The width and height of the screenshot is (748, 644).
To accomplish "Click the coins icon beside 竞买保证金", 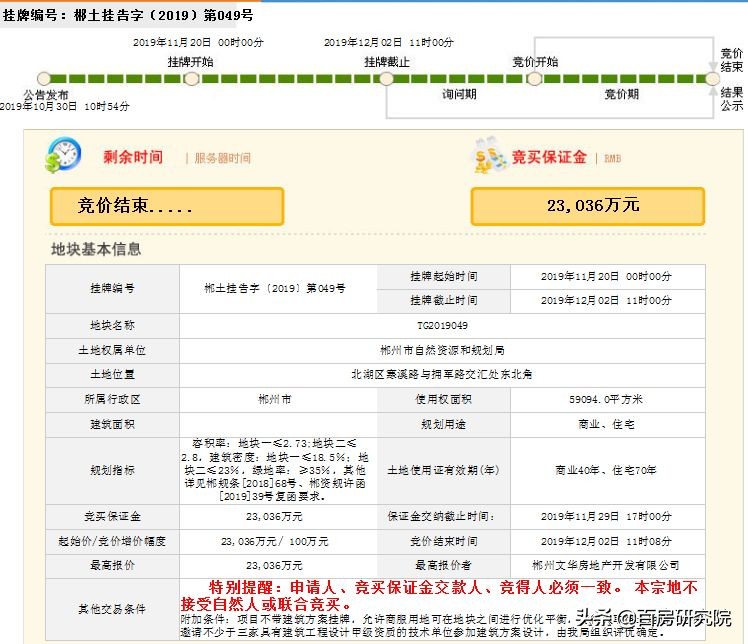I will pos(490,155).
